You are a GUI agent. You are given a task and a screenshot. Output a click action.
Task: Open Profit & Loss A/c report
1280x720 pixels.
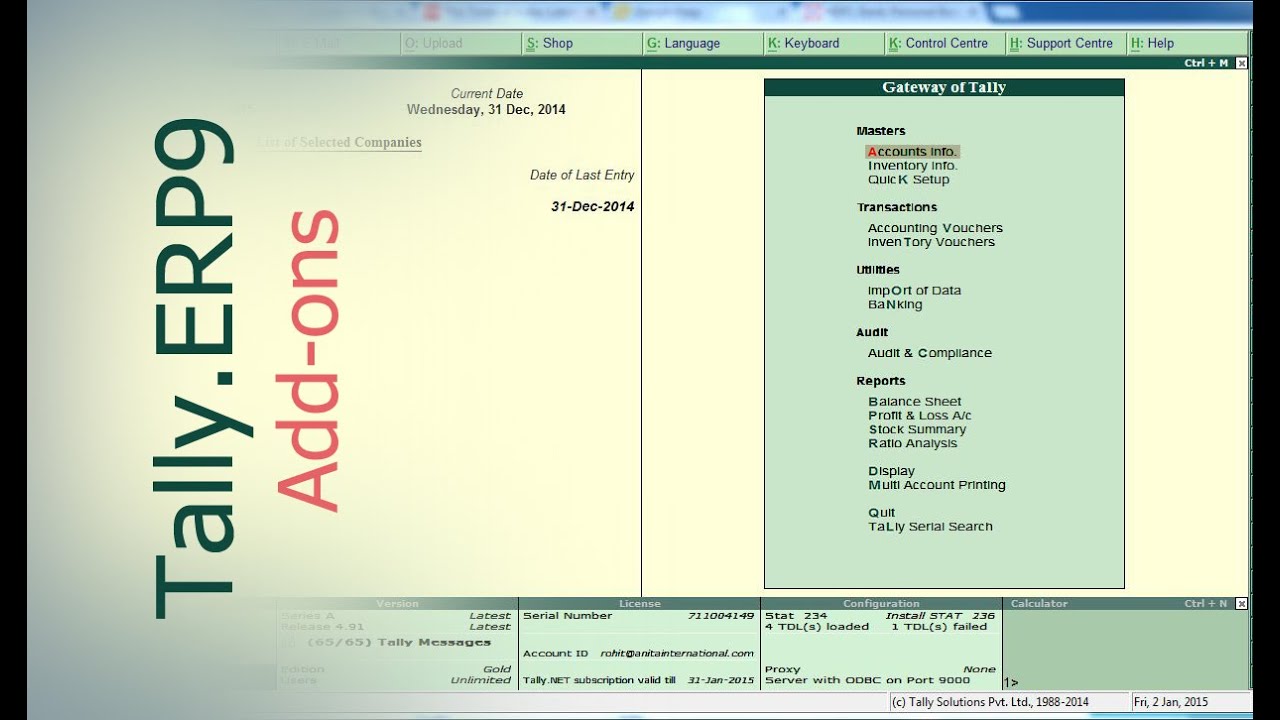tap(919, 416)
